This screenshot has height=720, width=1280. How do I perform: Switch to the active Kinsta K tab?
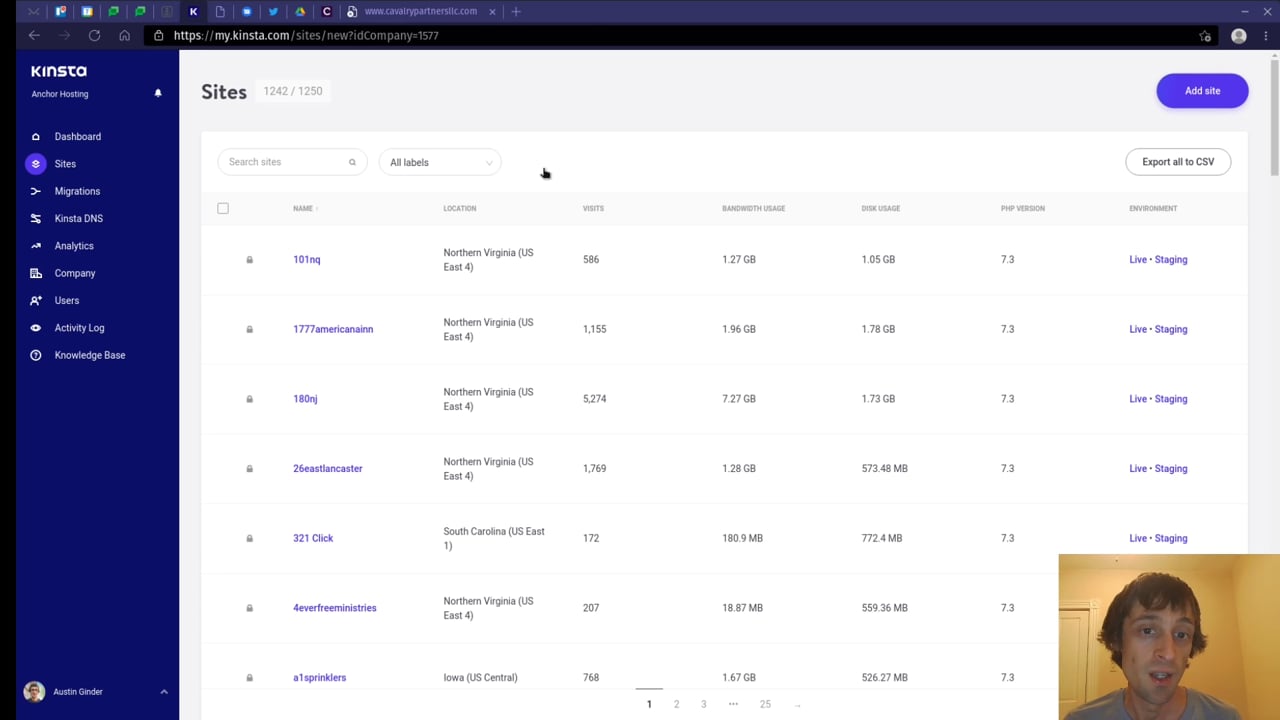pos(193,12)
